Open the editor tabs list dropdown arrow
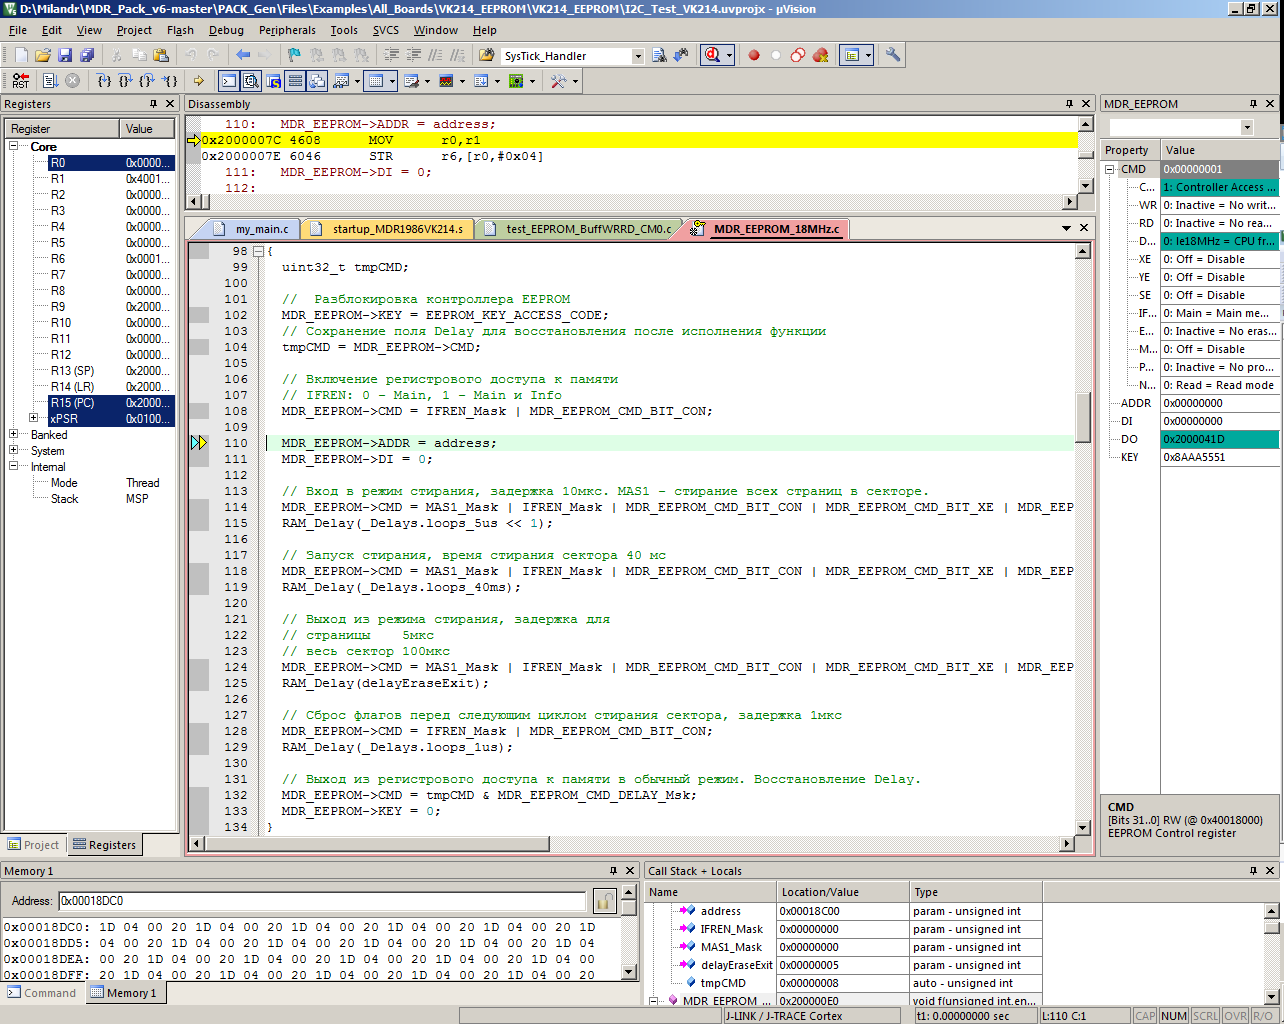 [1066, 228]
